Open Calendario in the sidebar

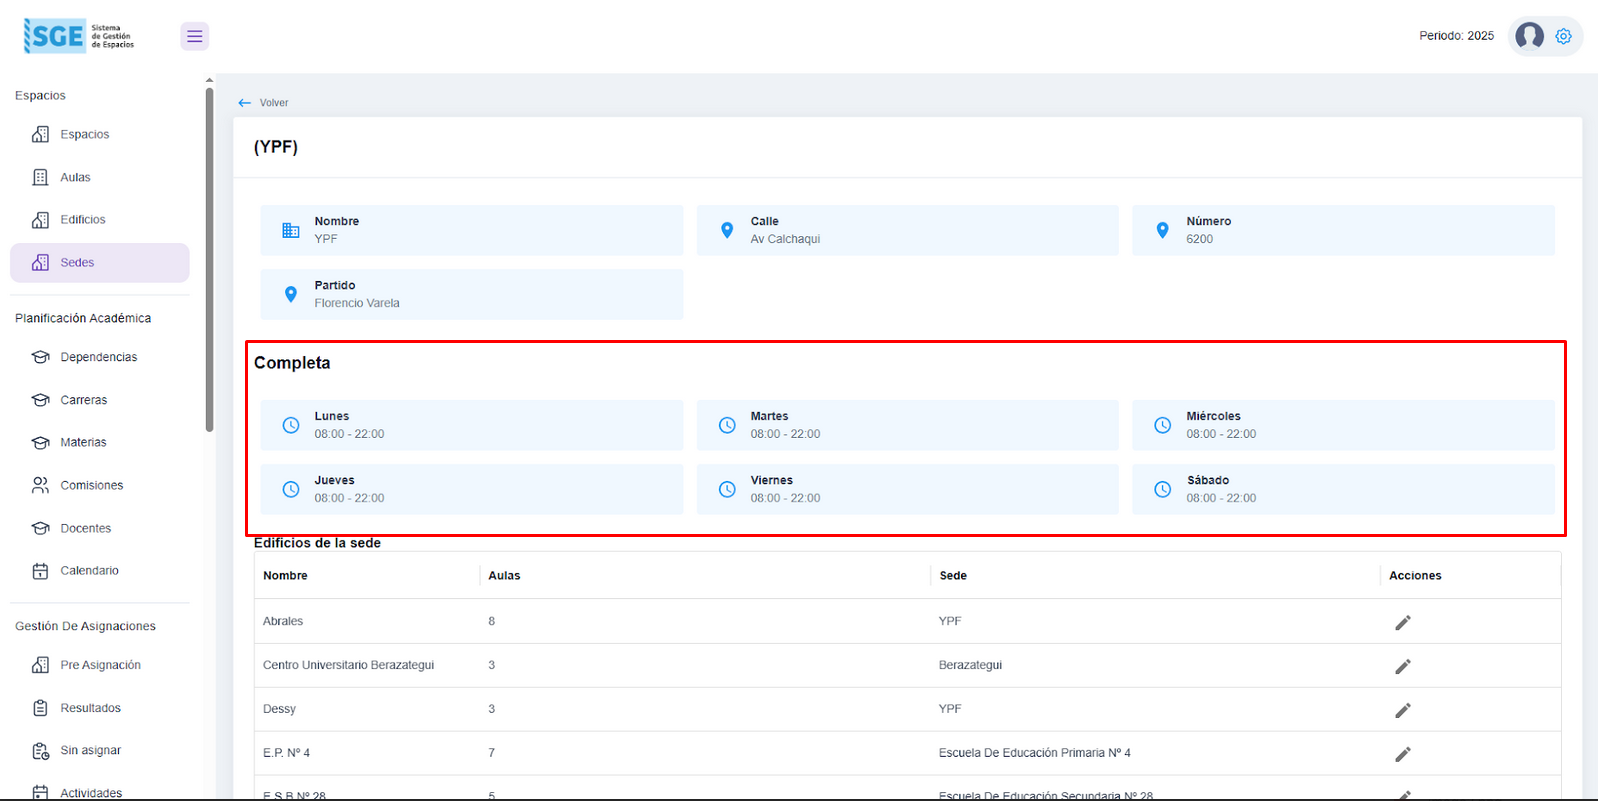coord(100,571)
